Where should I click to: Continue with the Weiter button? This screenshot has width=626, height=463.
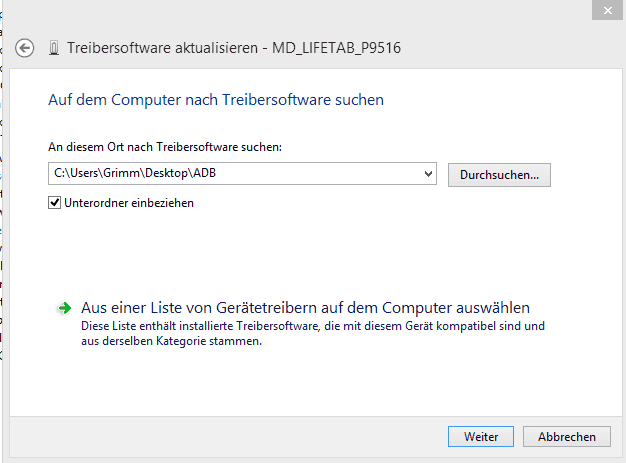pyautogui.click(x=481, y=437)
